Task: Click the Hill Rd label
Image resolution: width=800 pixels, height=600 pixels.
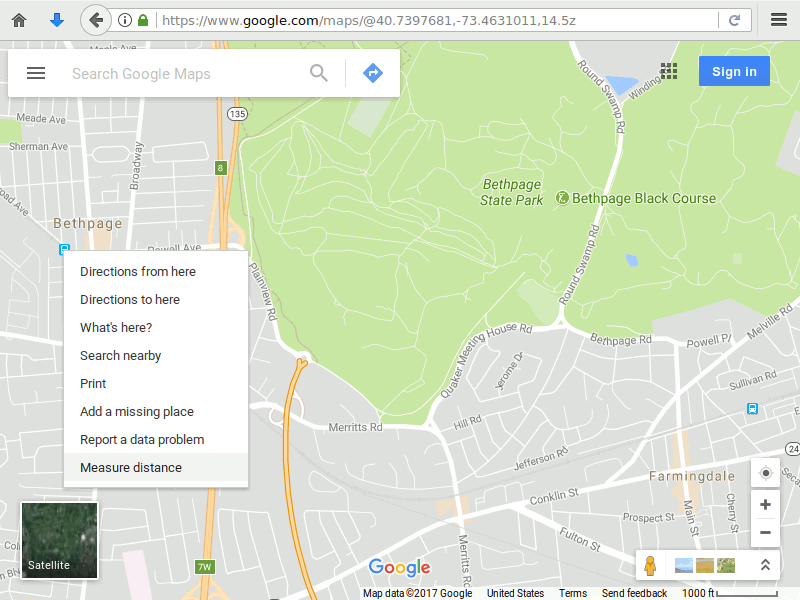Action: pos(467,422)
